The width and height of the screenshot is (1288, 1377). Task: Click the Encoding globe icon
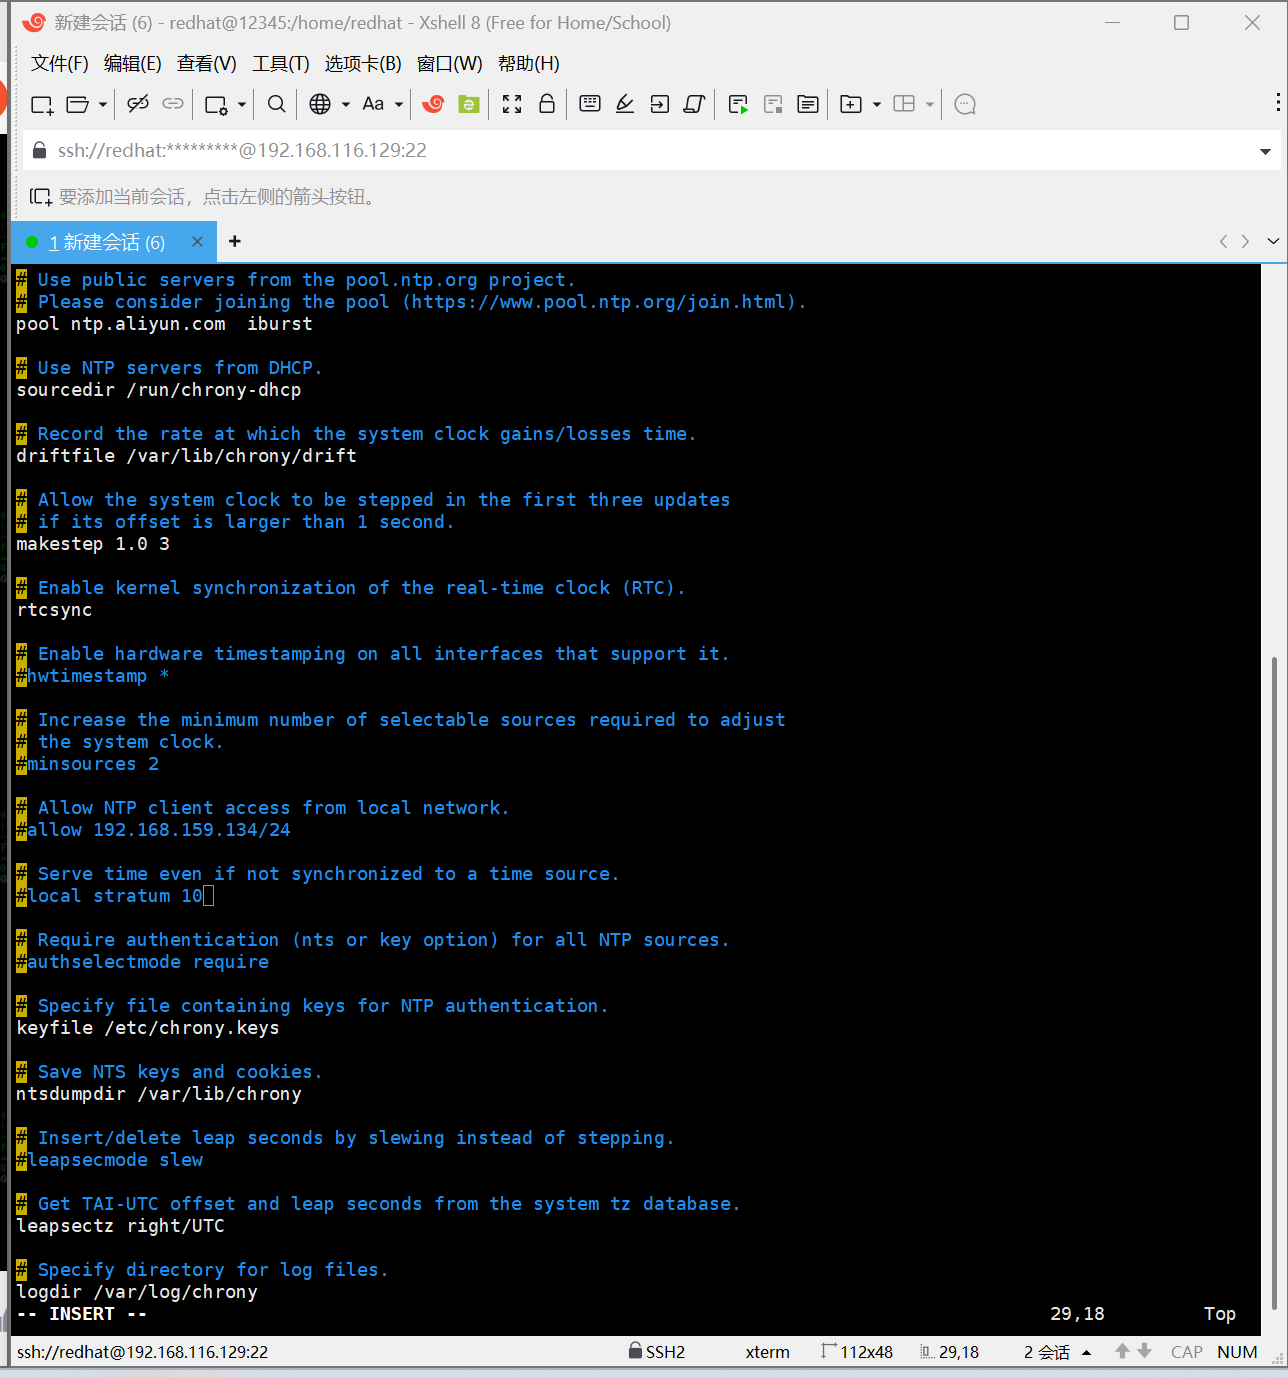[320, 104]
